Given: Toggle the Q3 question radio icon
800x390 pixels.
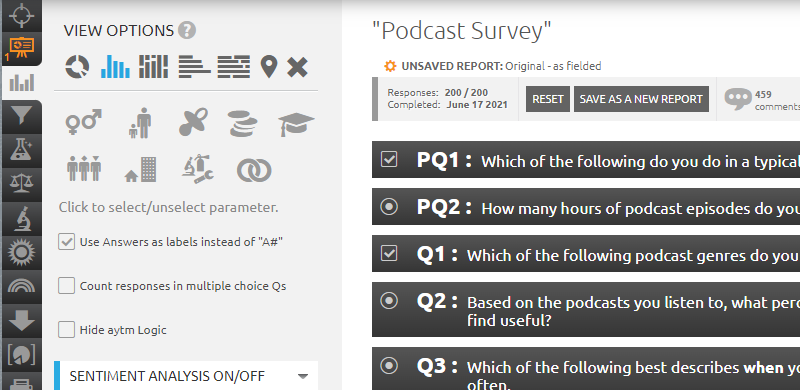Looking at the screenshot, I should (389, 365).
